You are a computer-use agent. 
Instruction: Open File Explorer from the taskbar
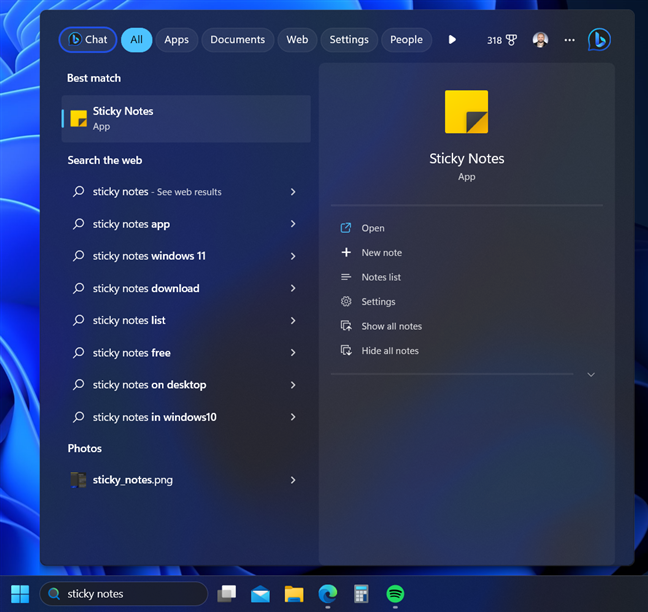coord(294,594)
